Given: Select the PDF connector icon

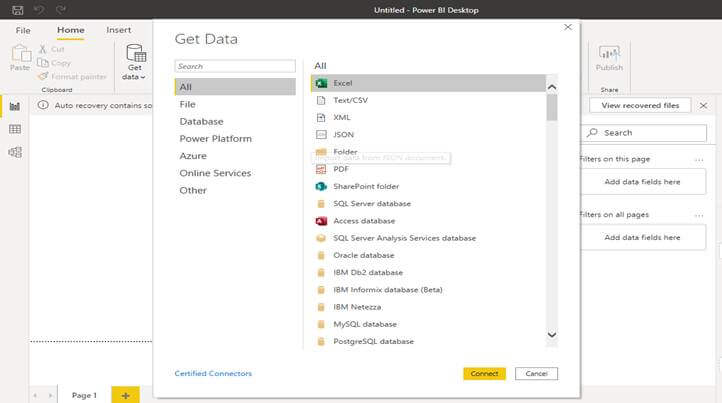Looking at the screenshot, I should tap(321, 169).
